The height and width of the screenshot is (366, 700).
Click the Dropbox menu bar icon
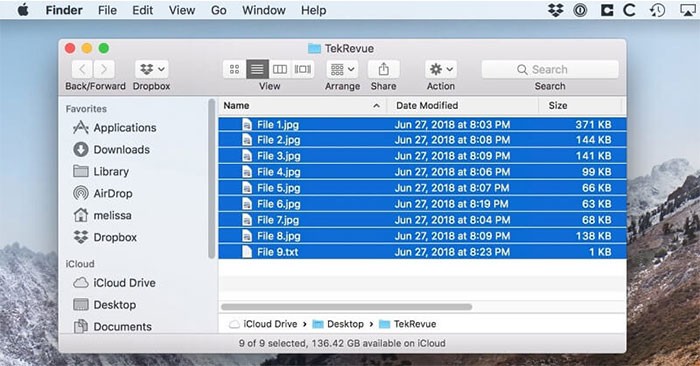pyautogui.click(x=555, y=10)
